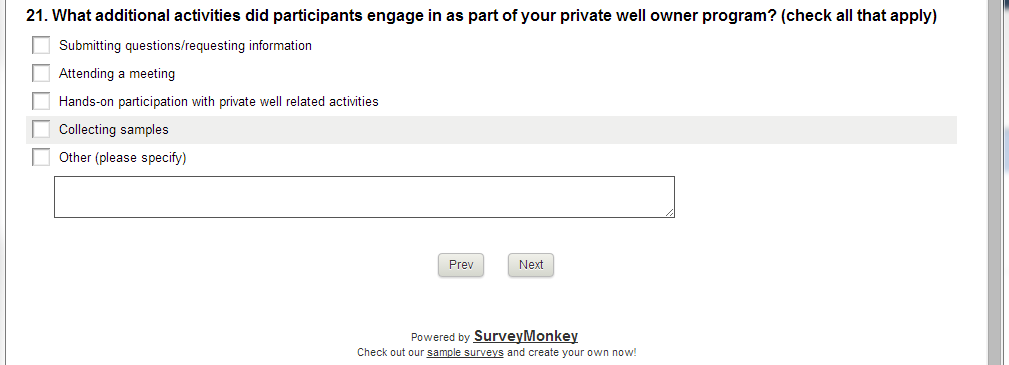Click the text area resize grip corner

point(670,213)
